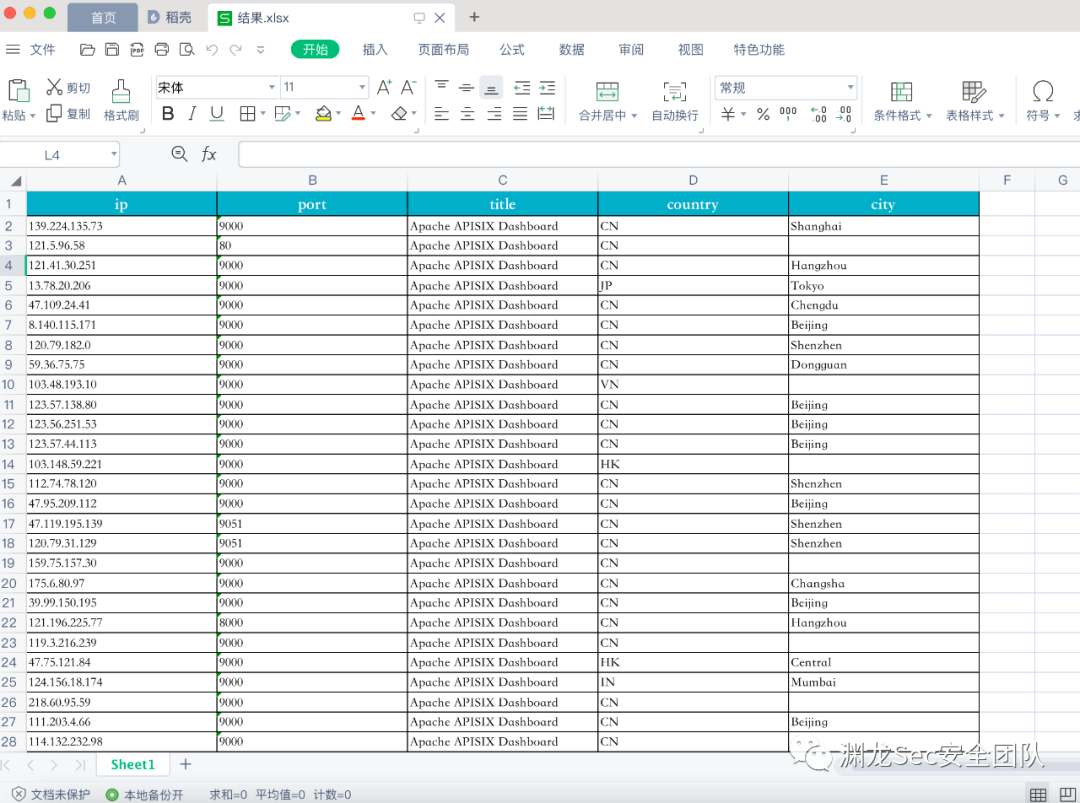Center text horizontally
The width and height of the screenshot is (1080, 803).
click(x=467, y=114)
